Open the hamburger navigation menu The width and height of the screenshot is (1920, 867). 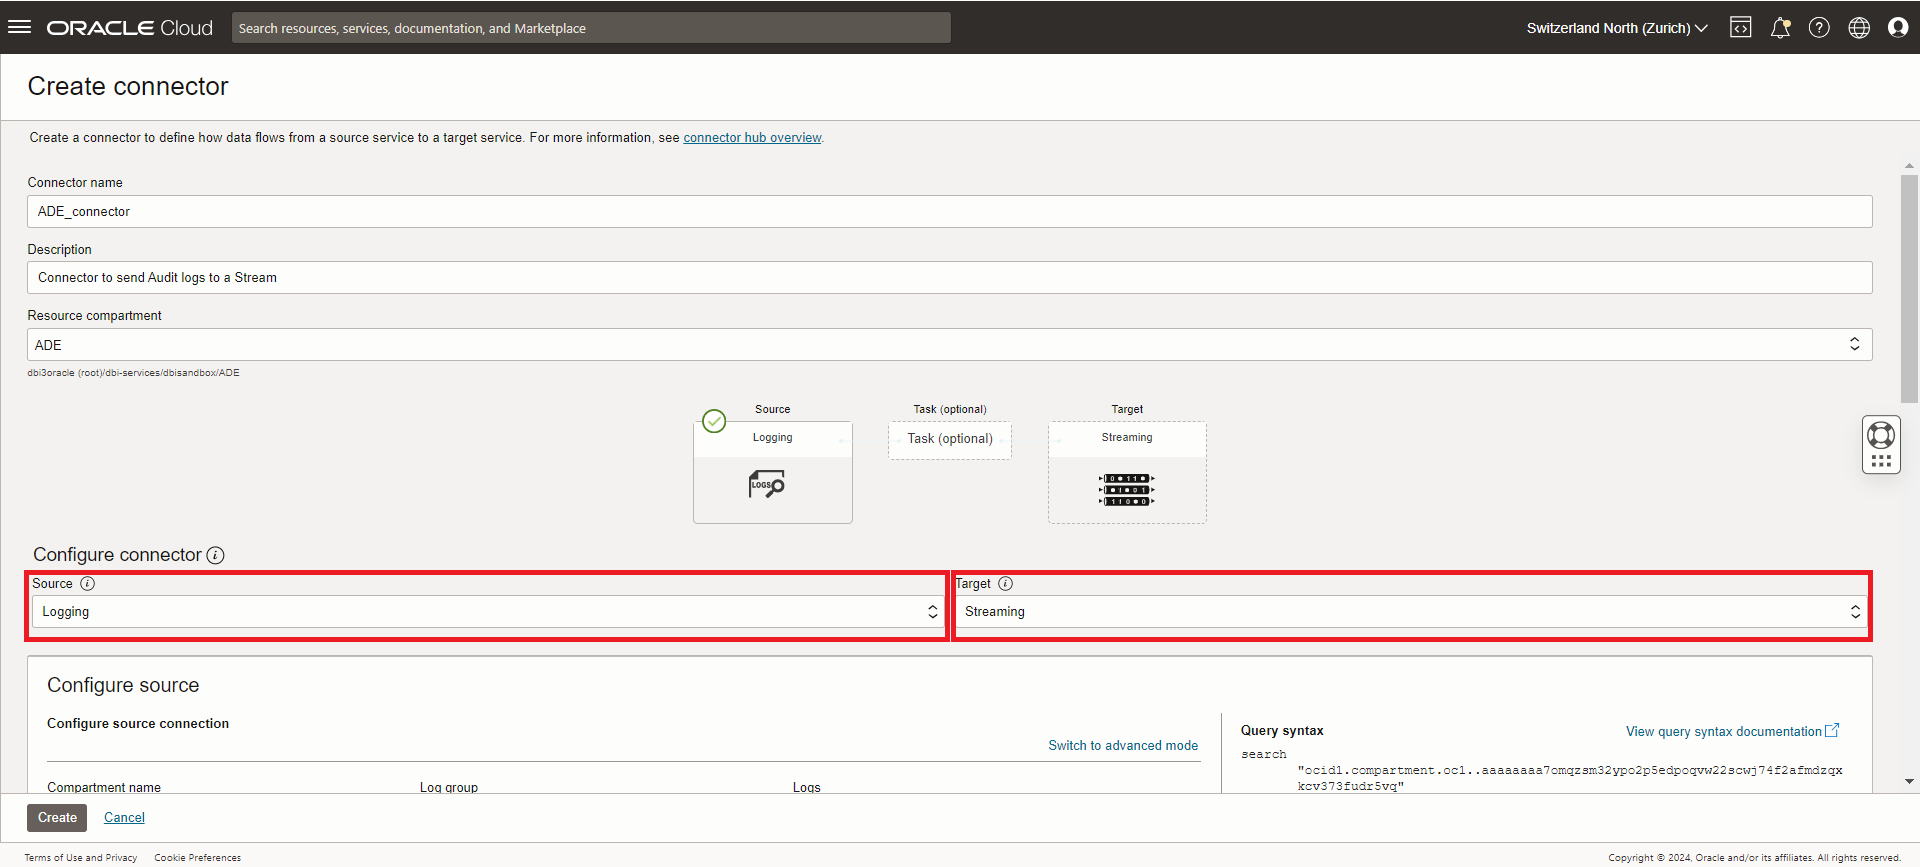pos(19,27)
